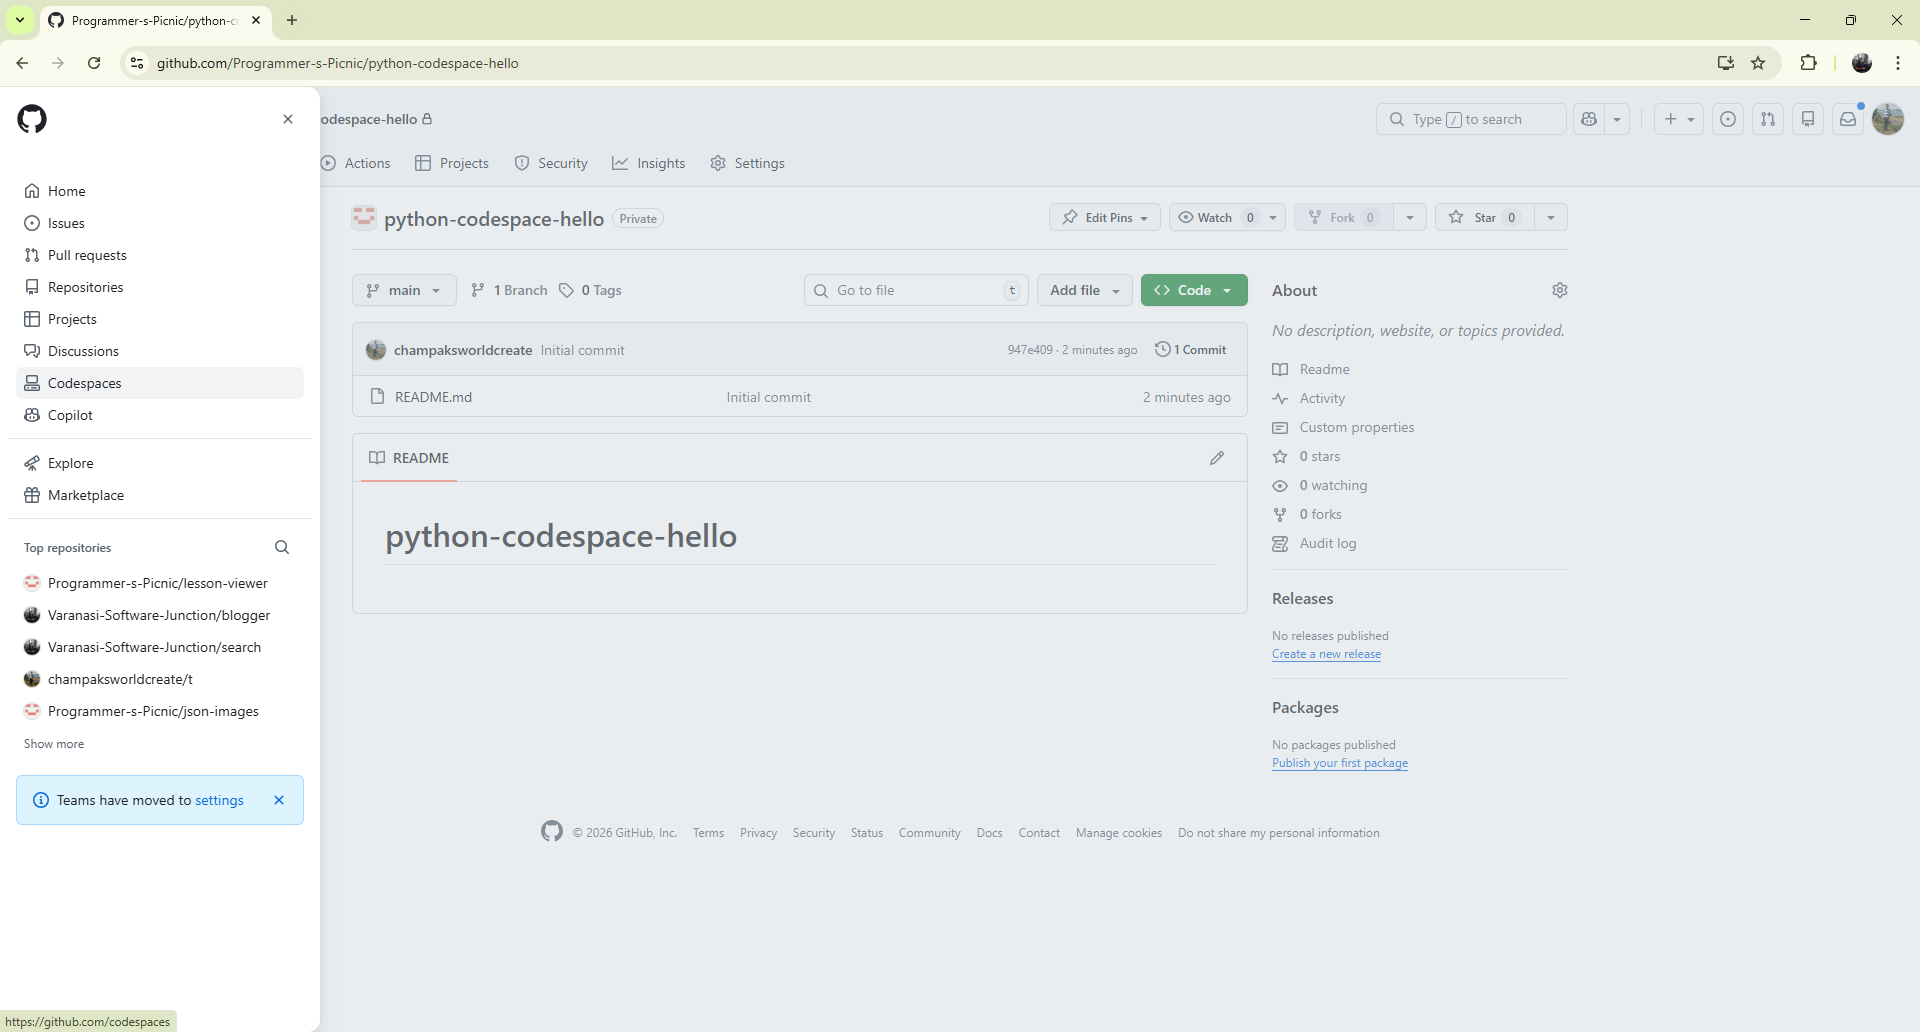Expand the Watch options dropdown arrow
1920x1032 pixels.
(x=1273, y=217)
